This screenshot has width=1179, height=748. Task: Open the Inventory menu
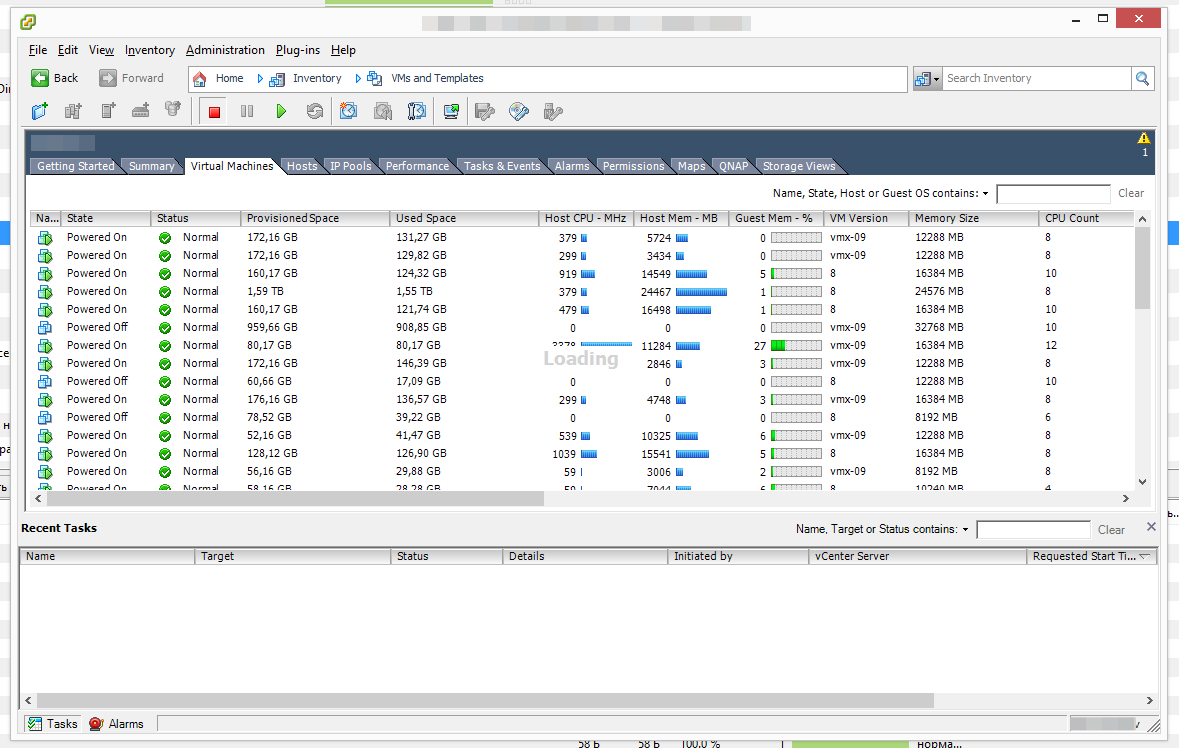click(x=150, y=50)
